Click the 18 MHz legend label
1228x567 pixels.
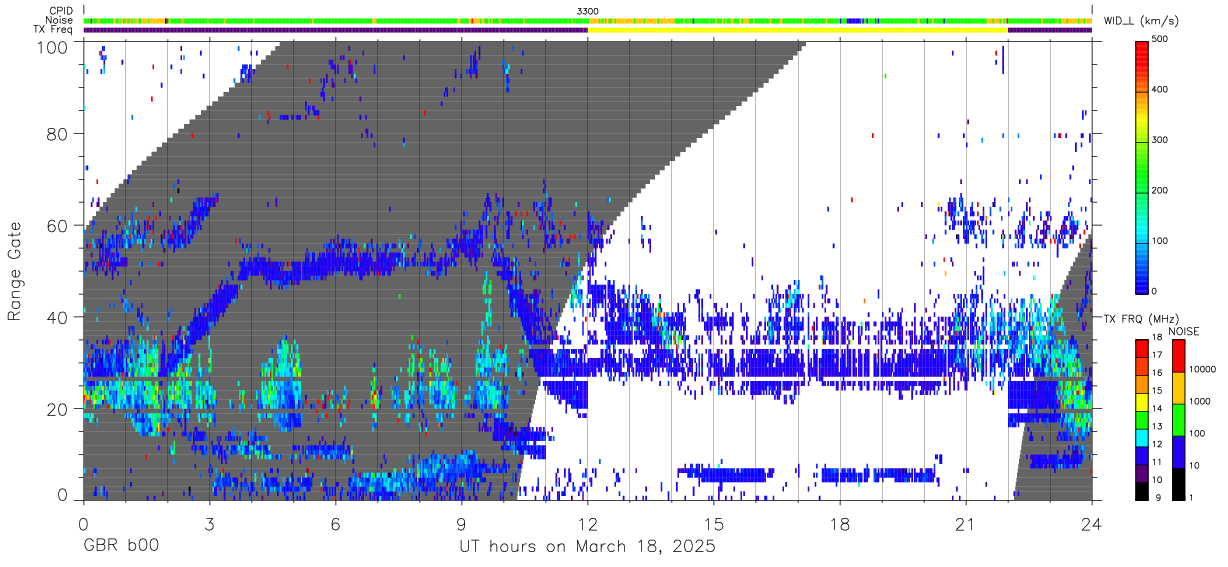pyautogui.click(x=1158, y=339)
